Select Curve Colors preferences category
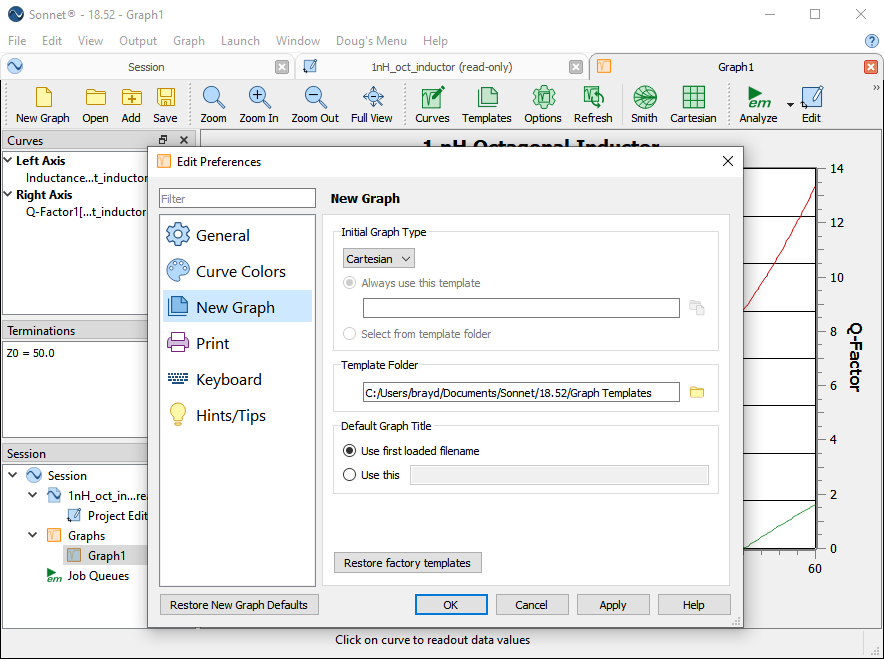The image size is (884, 659). [x=237, y=271]
